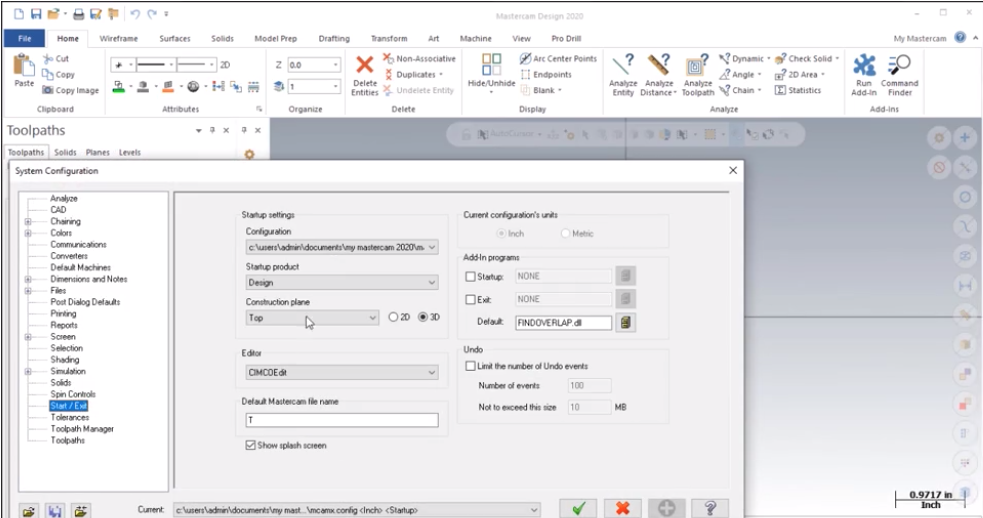Browse for Default add-in program file

[625, 322]
